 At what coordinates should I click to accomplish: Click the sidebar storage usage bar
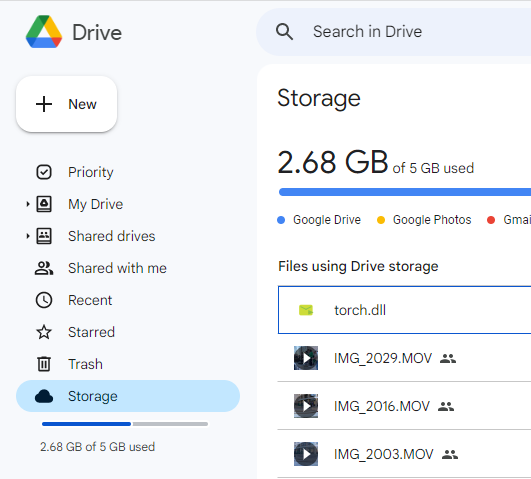tap(125, 424)
